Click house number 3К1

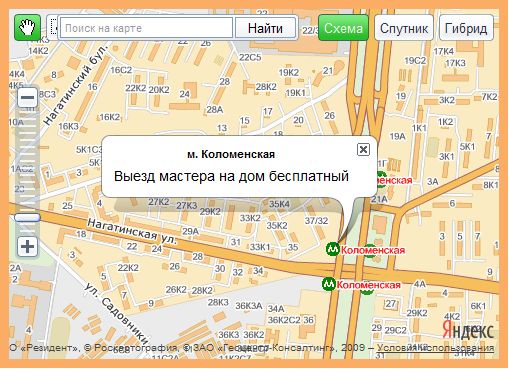447,156
